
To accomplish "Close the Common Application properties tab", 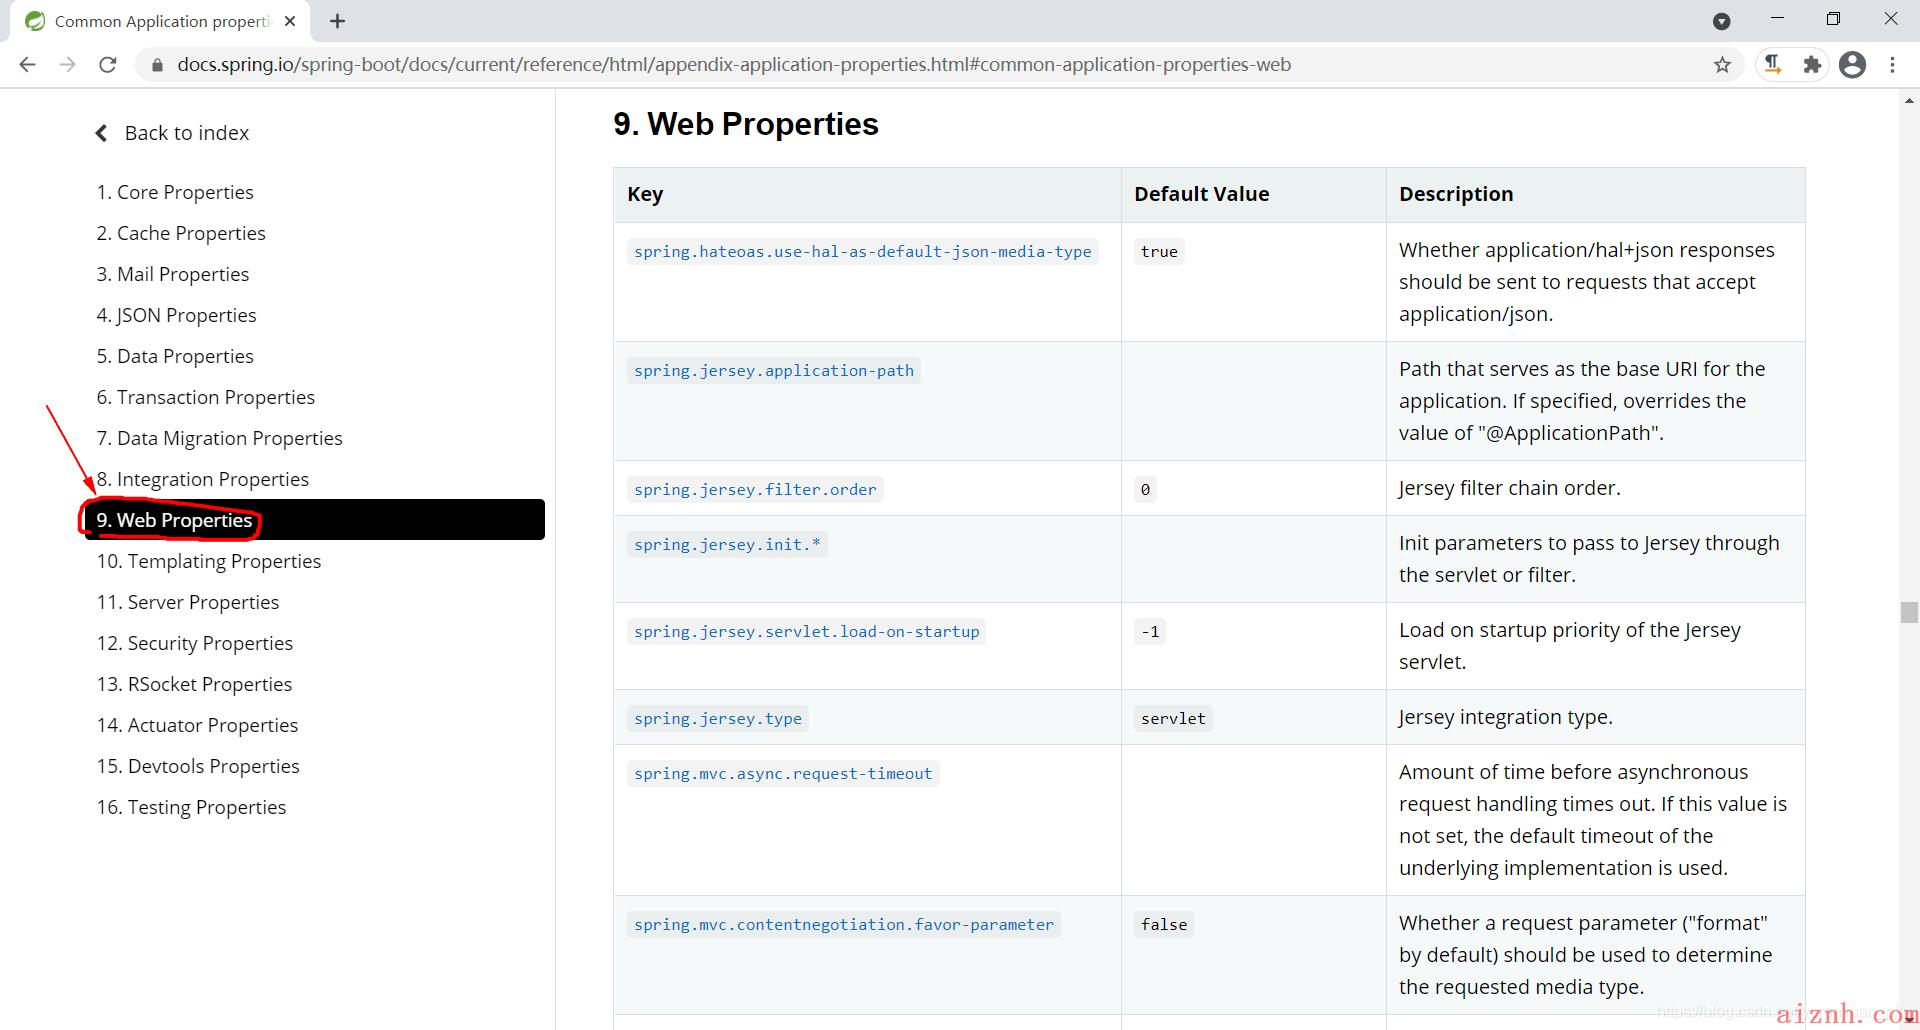I will pyautogui.click(x=290, y=21).
